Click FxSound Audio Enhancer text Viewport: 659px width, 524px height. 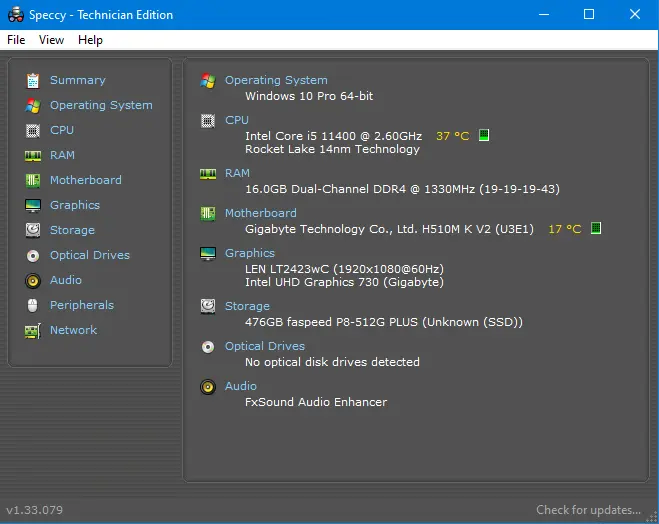(x=316, y=402)
